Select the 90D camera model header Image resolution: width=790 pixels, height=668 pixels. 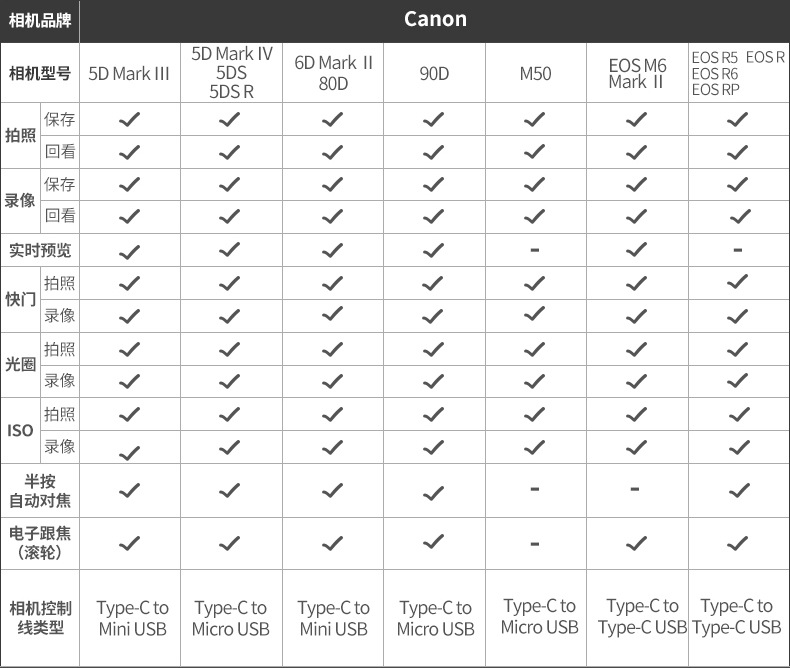click(x=433, y=74)
